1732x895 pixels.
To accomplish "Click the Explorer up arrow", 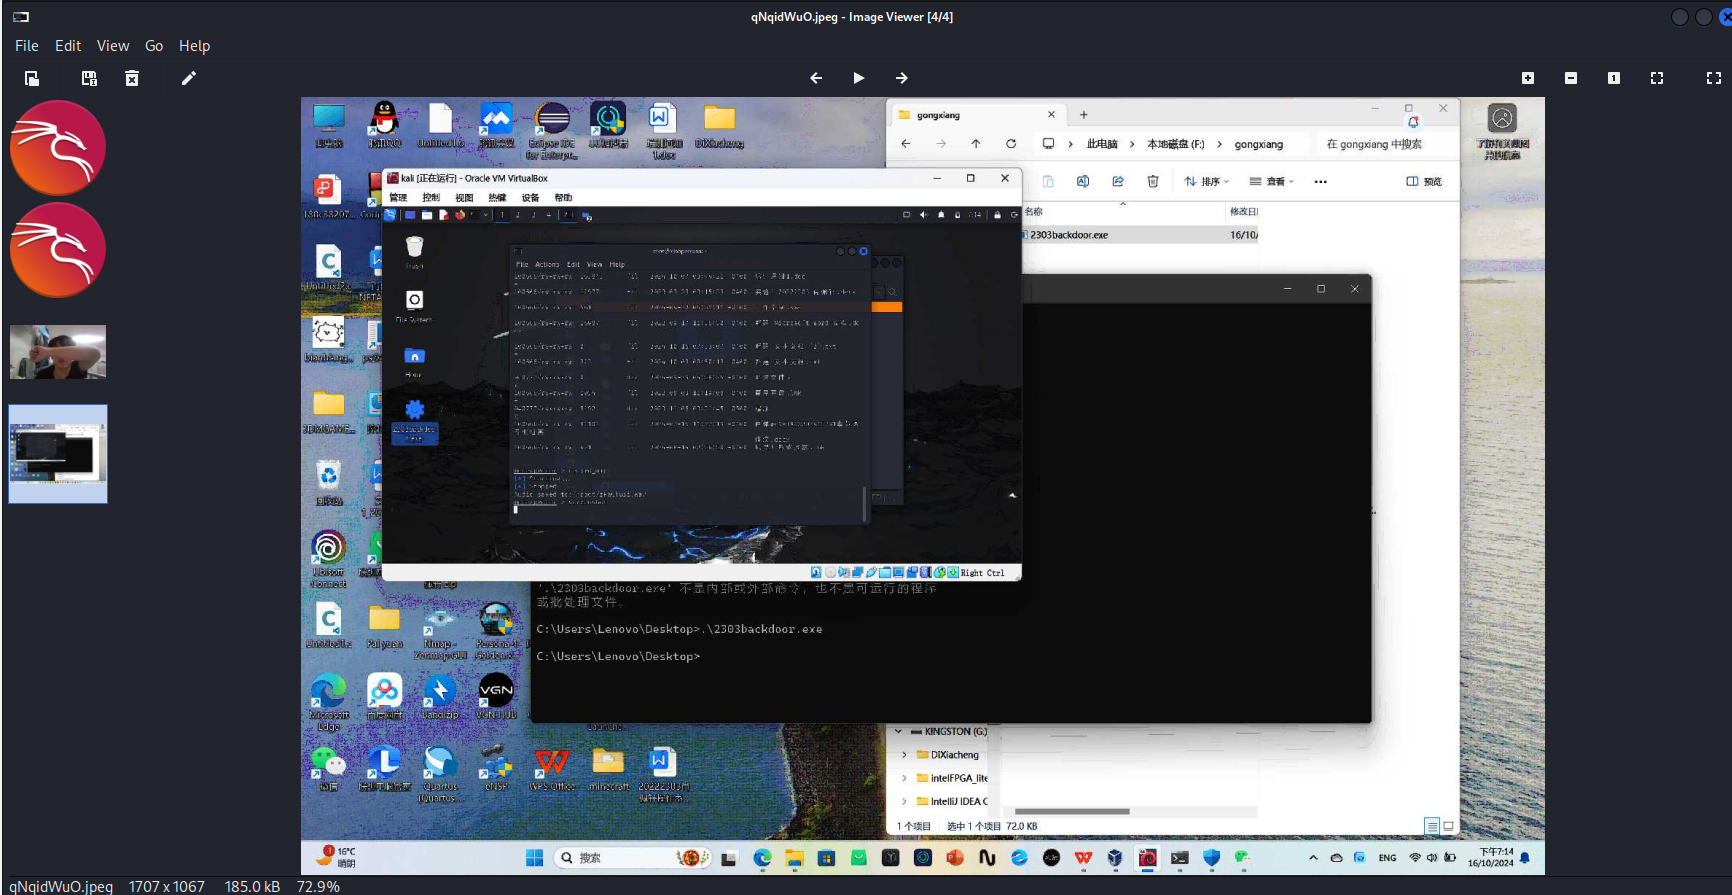I will (x=976, y=144).
